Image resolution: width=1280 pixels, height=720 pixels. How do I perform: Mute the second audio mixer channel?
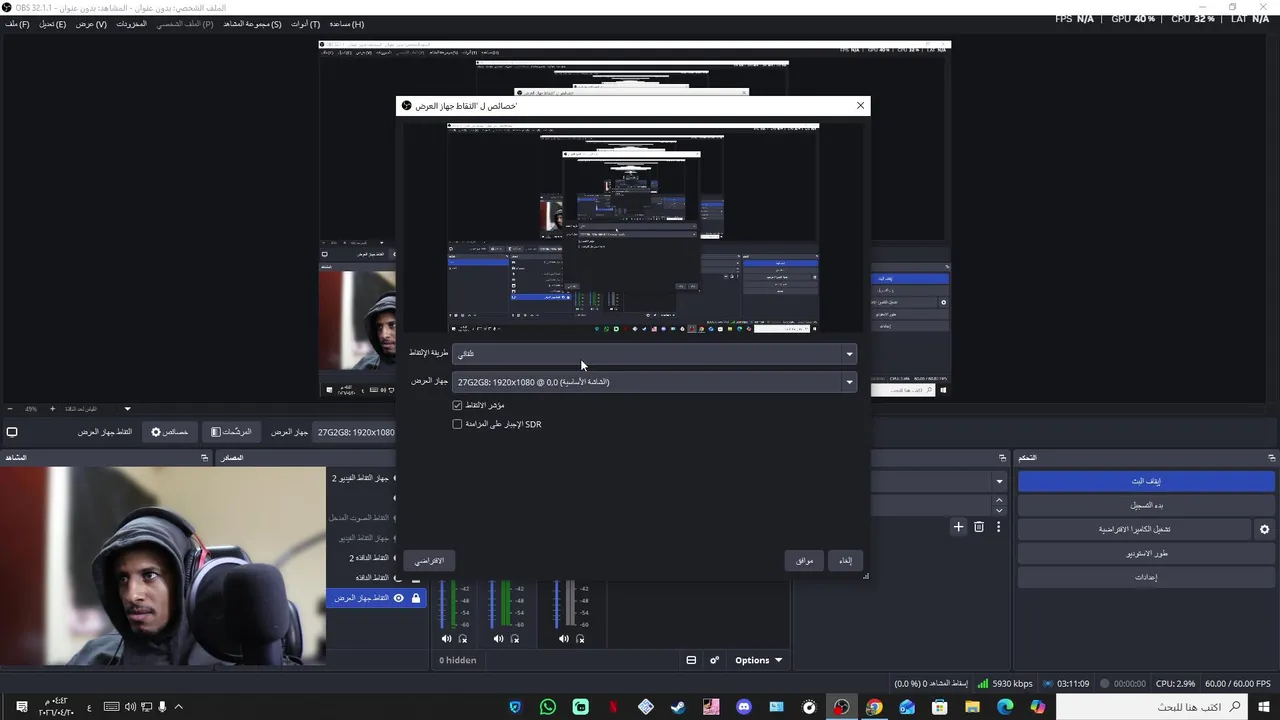point(499,639)
